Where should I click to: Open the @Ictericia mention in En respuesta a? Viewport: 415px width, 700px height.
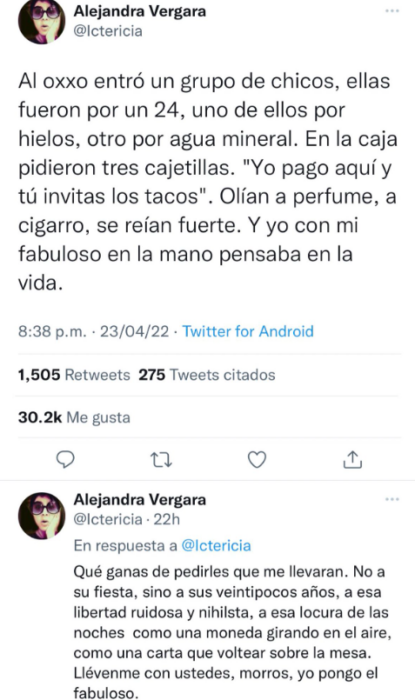coord(216,545)
